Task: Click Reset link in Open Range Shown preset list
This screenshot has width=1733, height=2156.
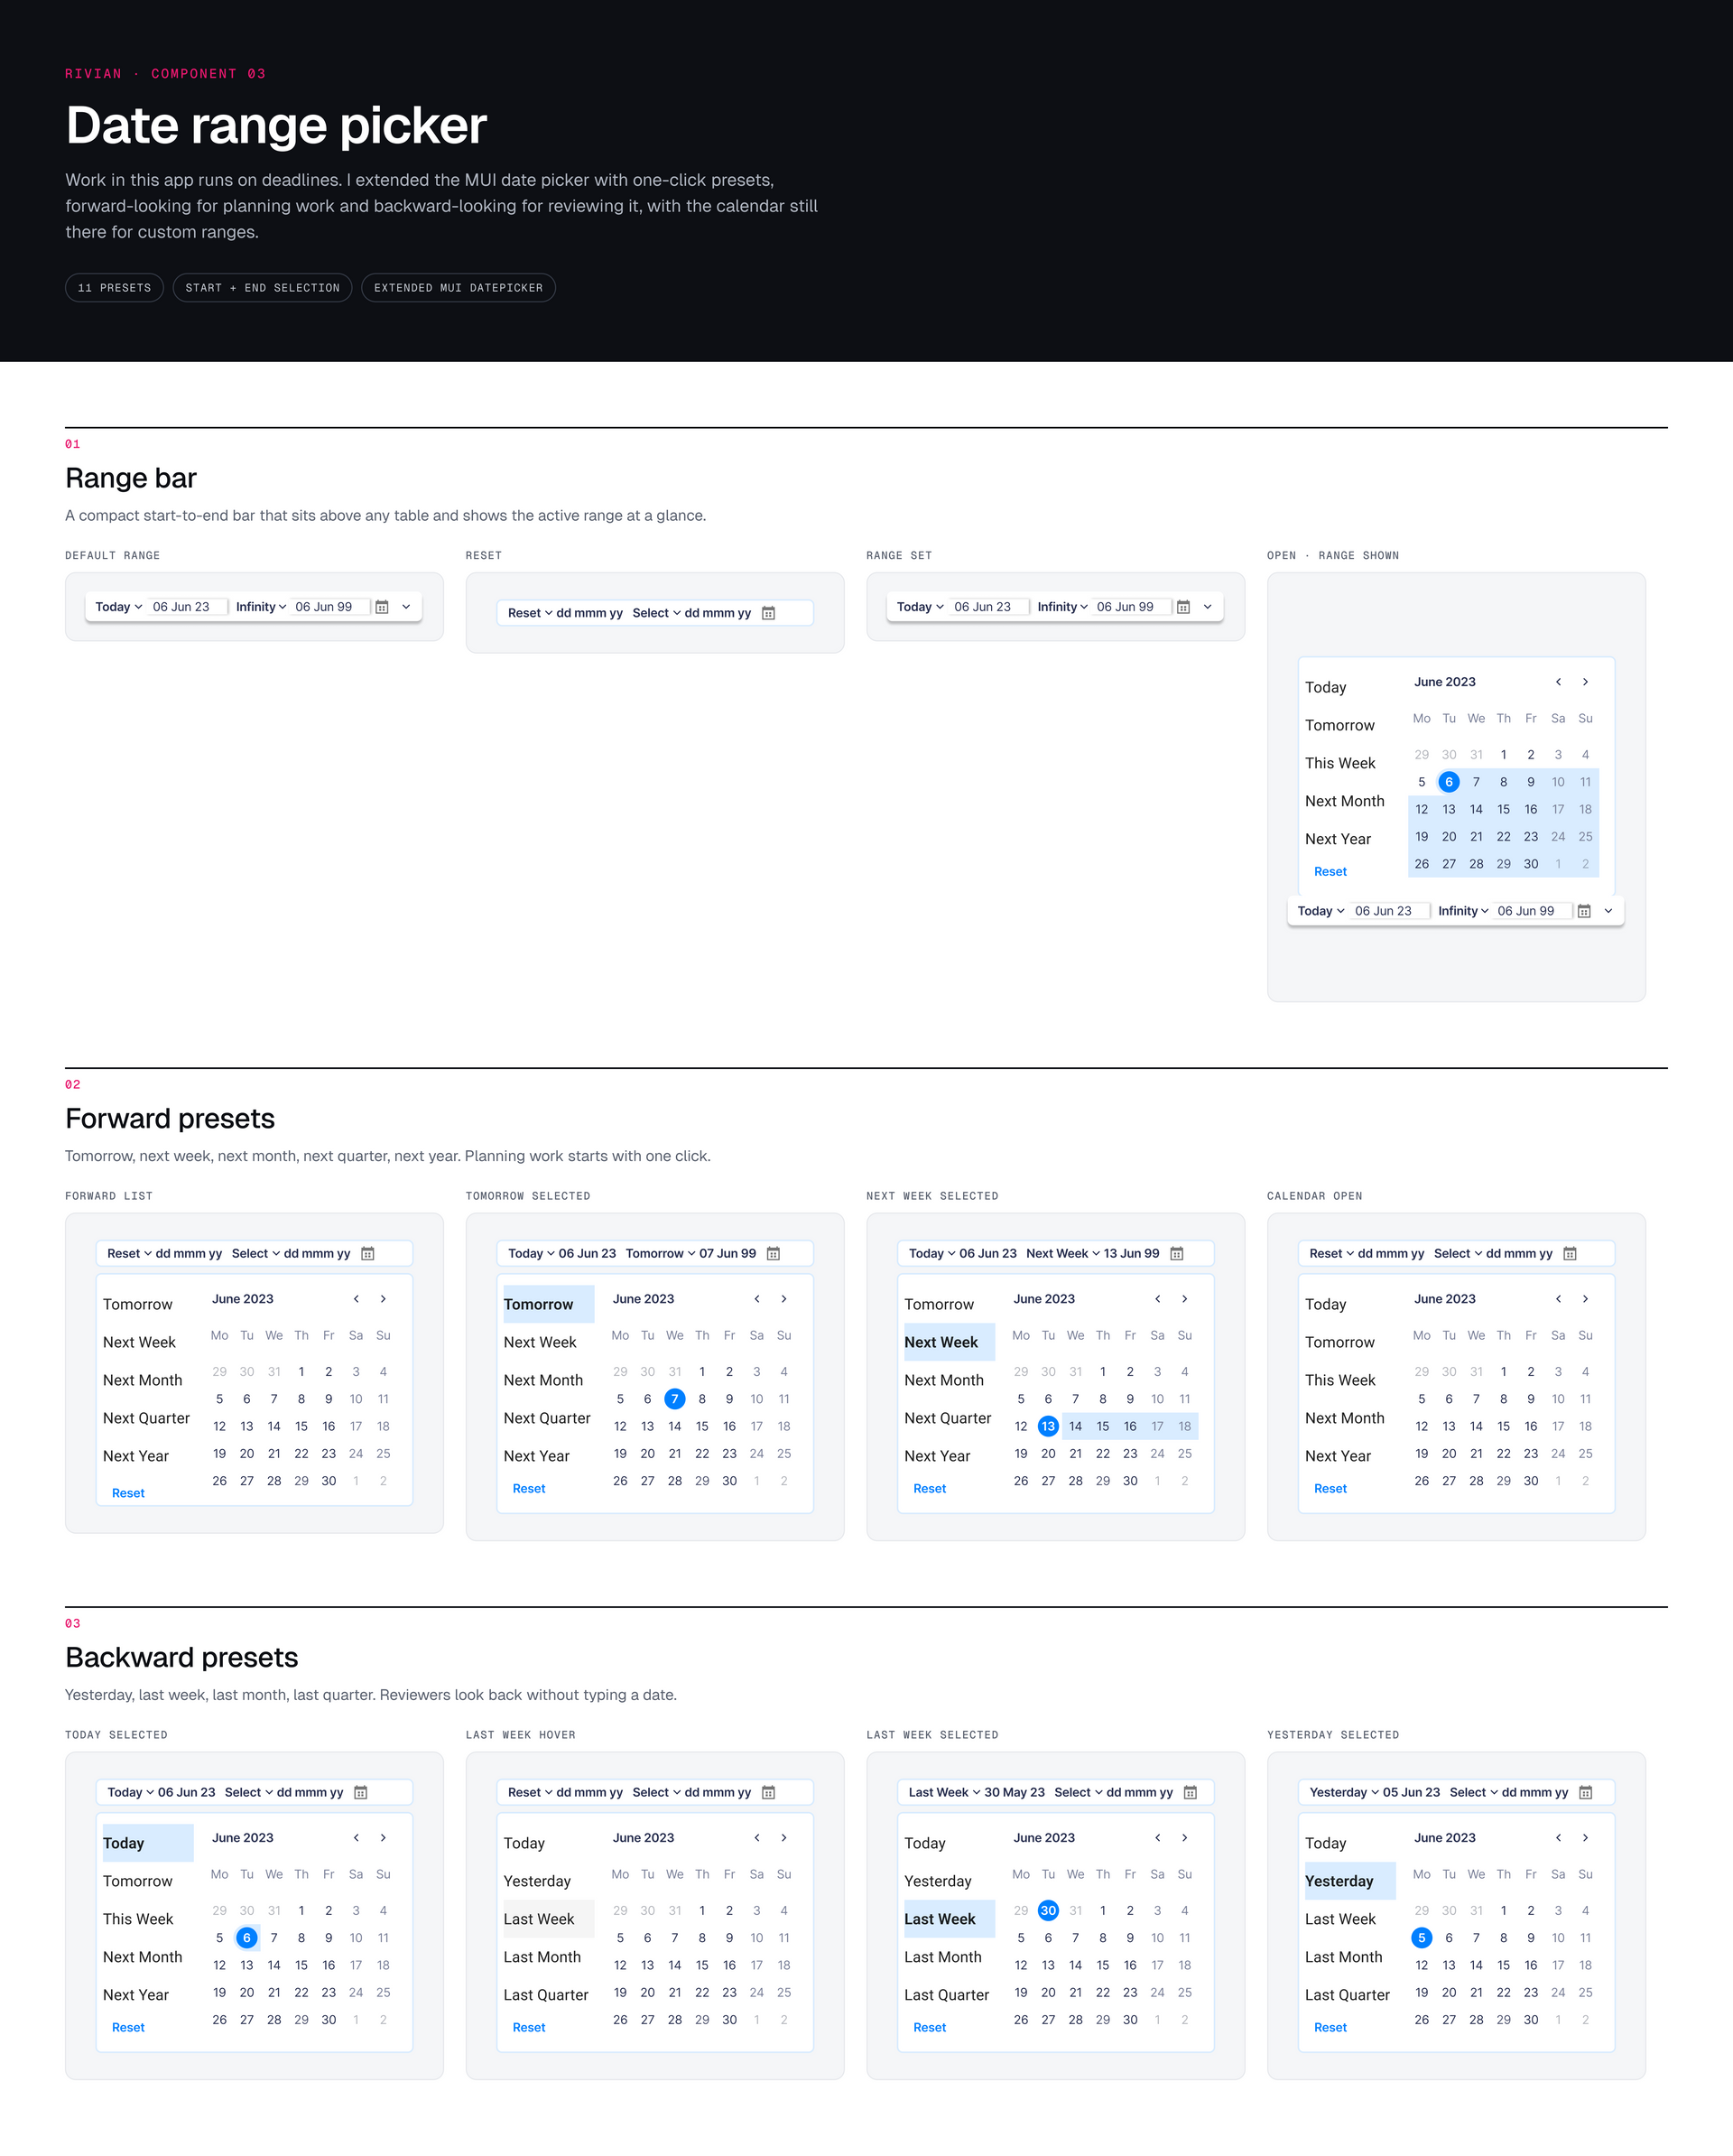Action: [x=1330, y=872]
